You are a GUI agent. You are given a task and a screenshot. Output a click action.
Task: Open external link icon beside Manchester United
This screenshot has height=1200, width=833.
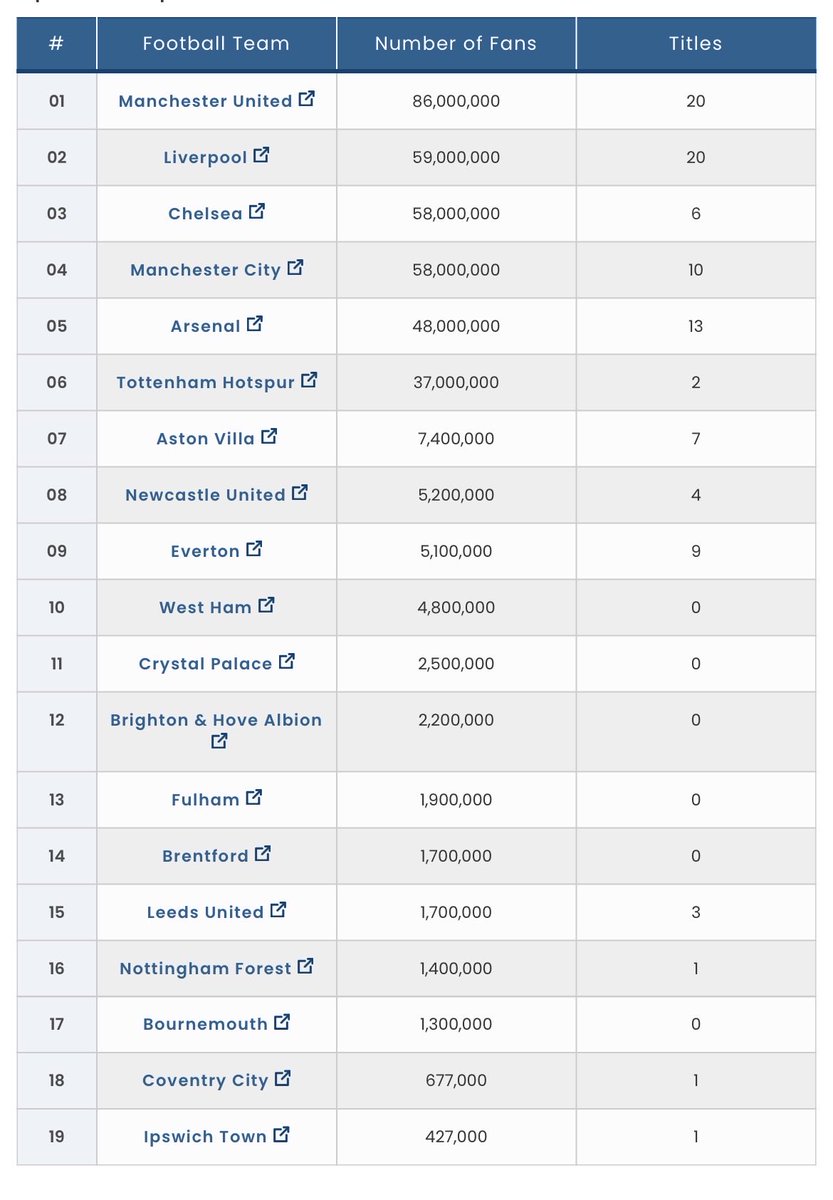307,99
